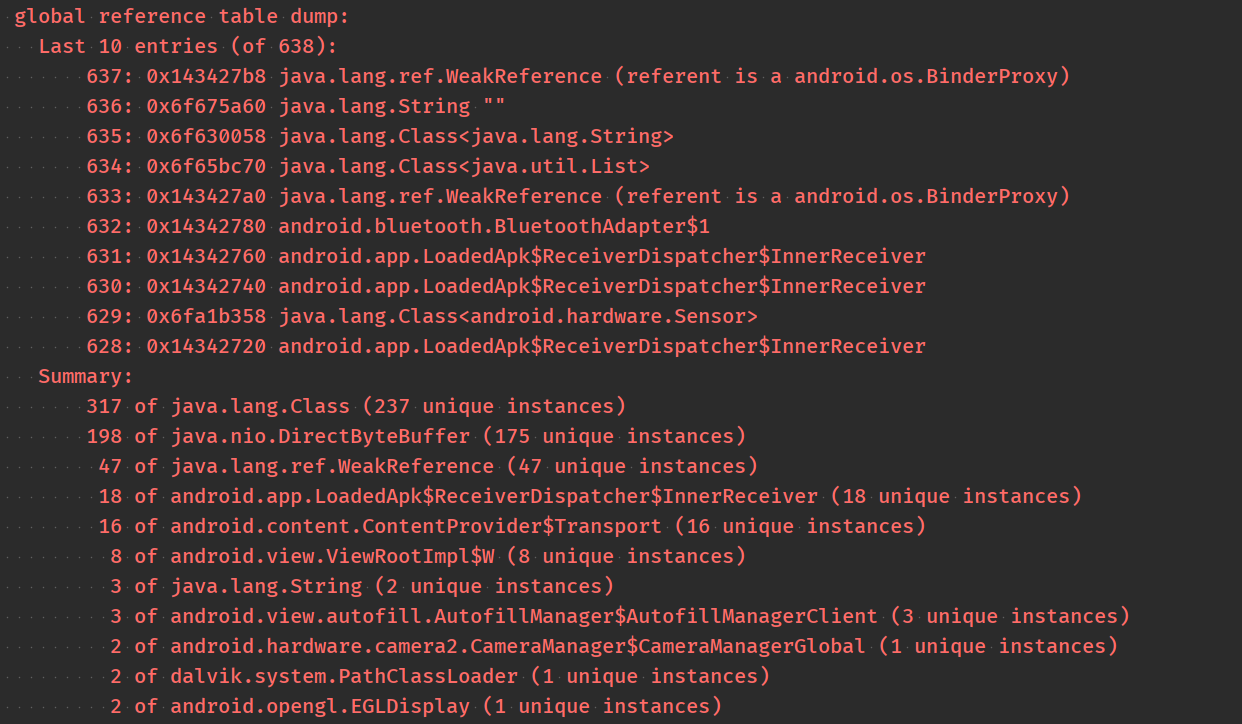The width and height of the screenshot is (1242, 724).
Task: Click the "Summary:" heading line
Action: coord(85,376)
